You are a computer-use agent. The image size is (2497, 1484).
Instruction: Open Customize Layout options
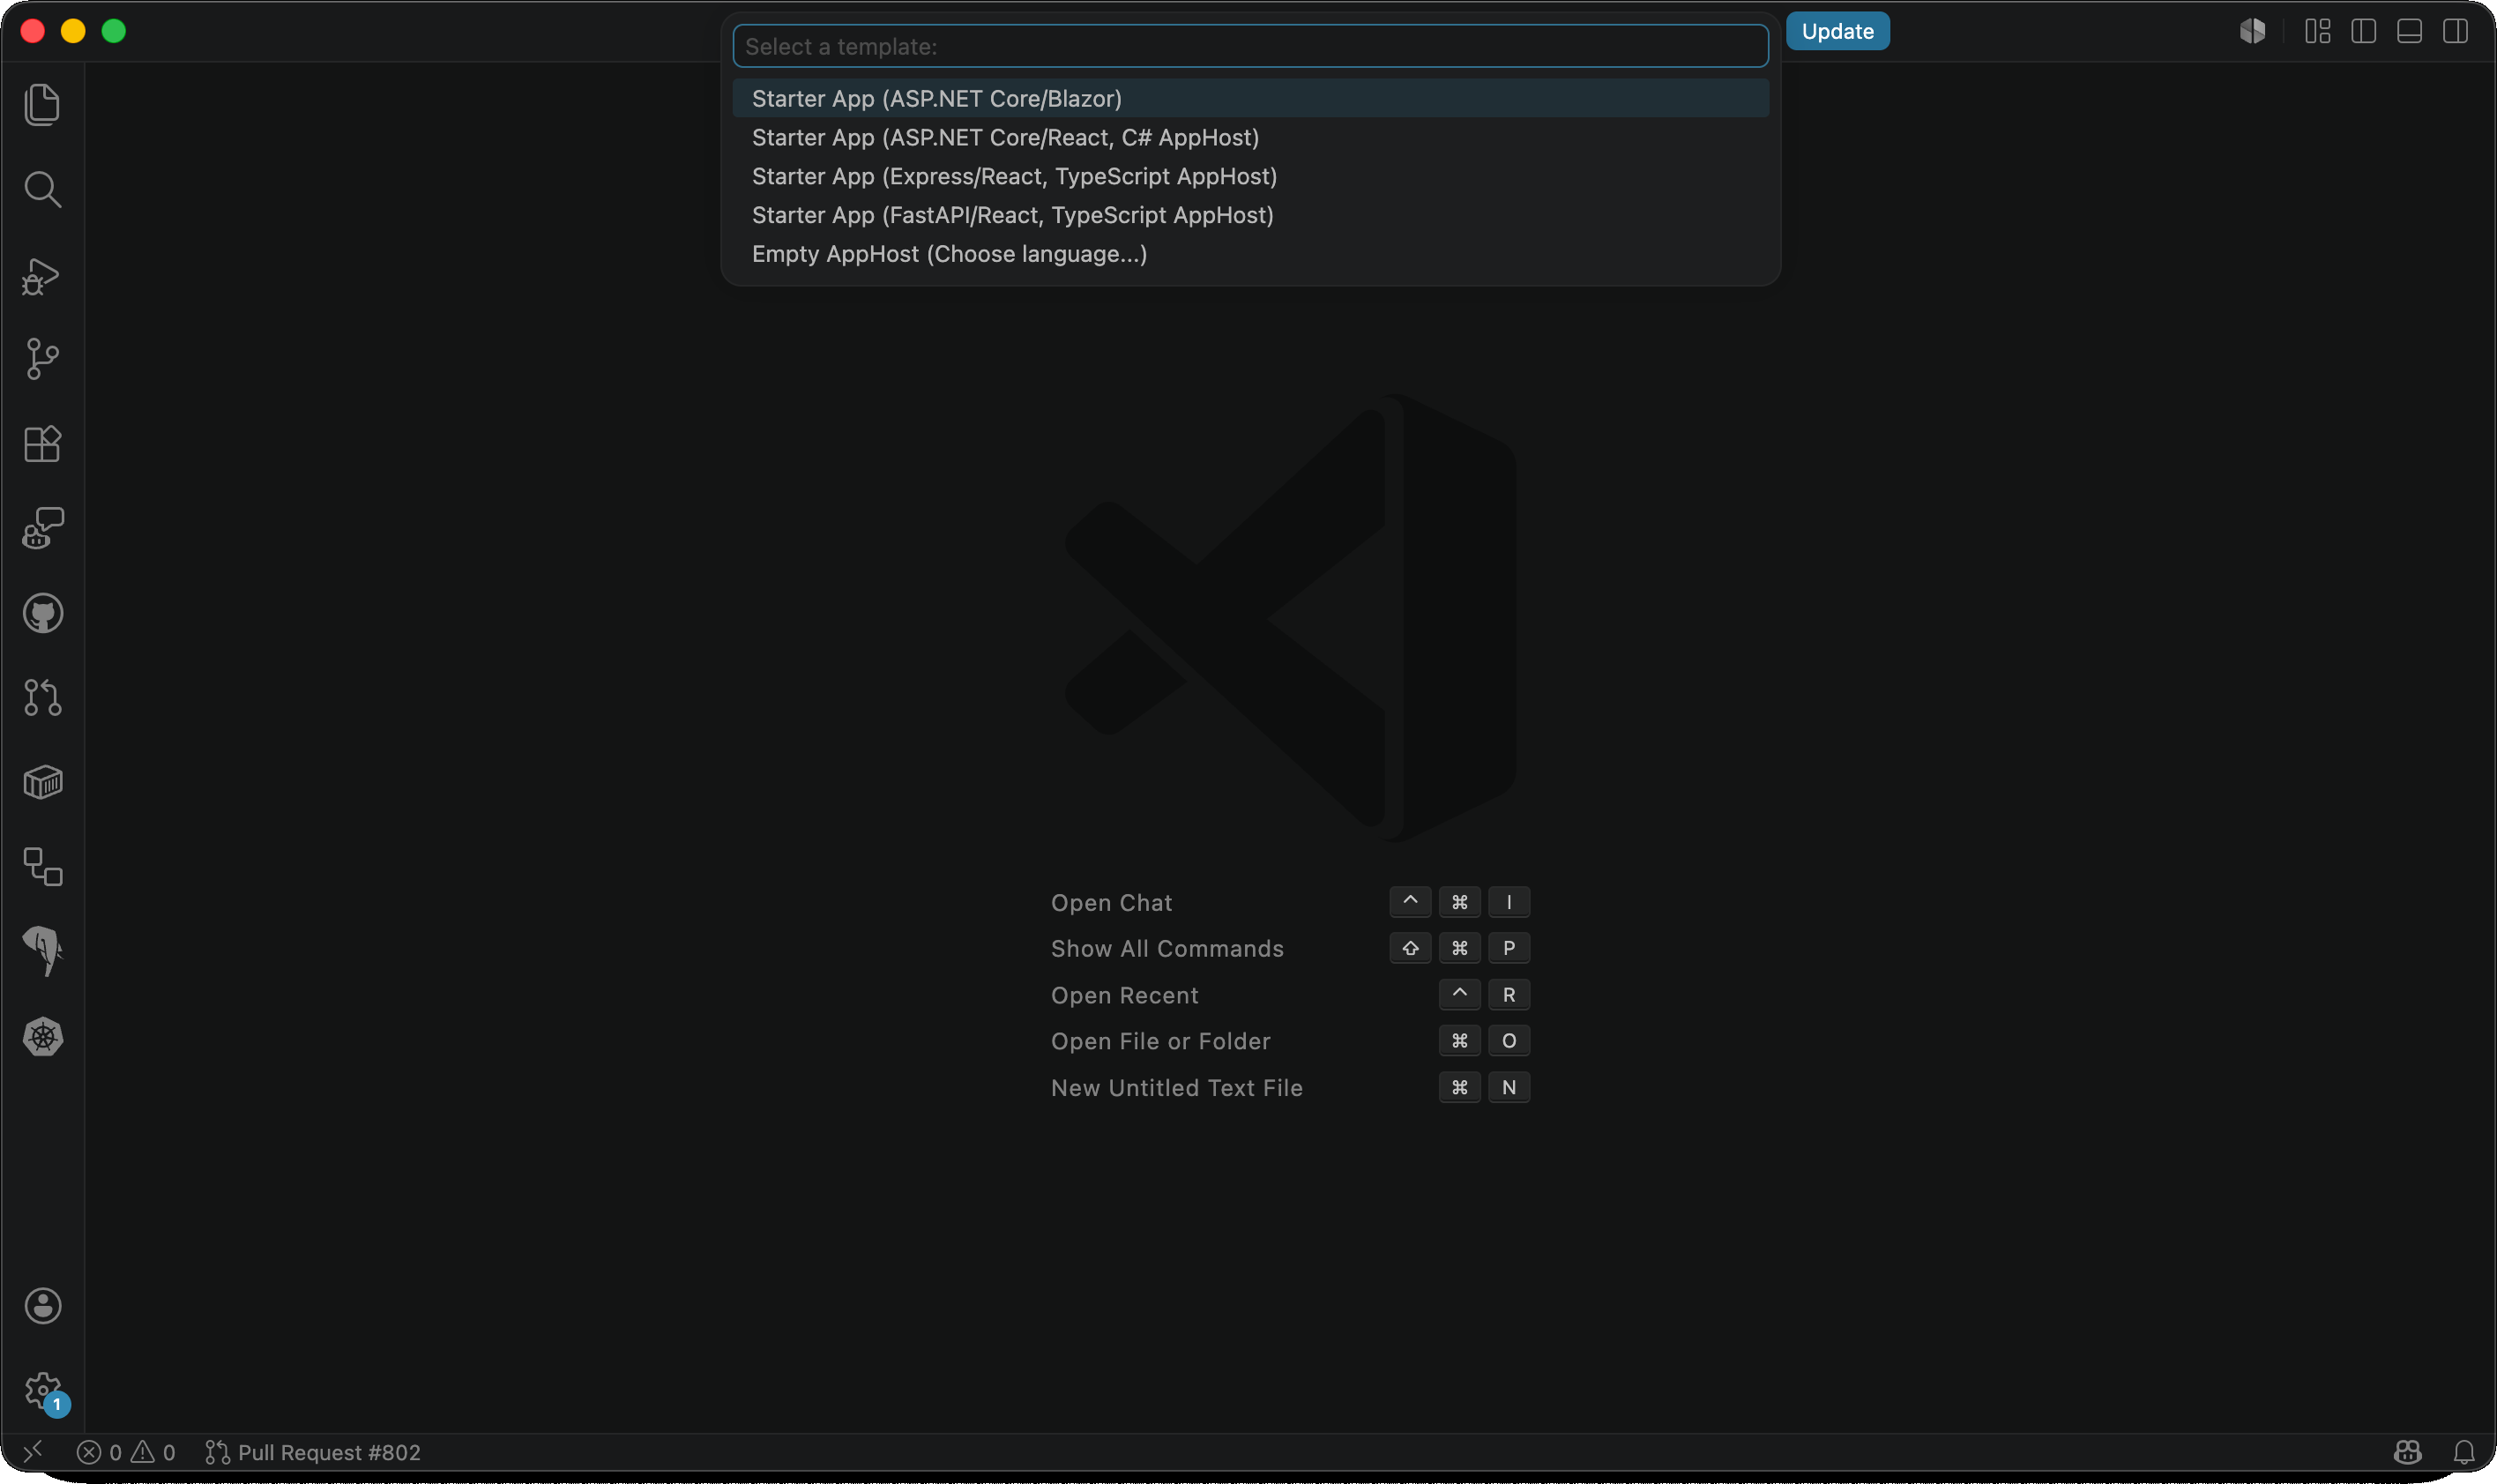coord(2317,31)
